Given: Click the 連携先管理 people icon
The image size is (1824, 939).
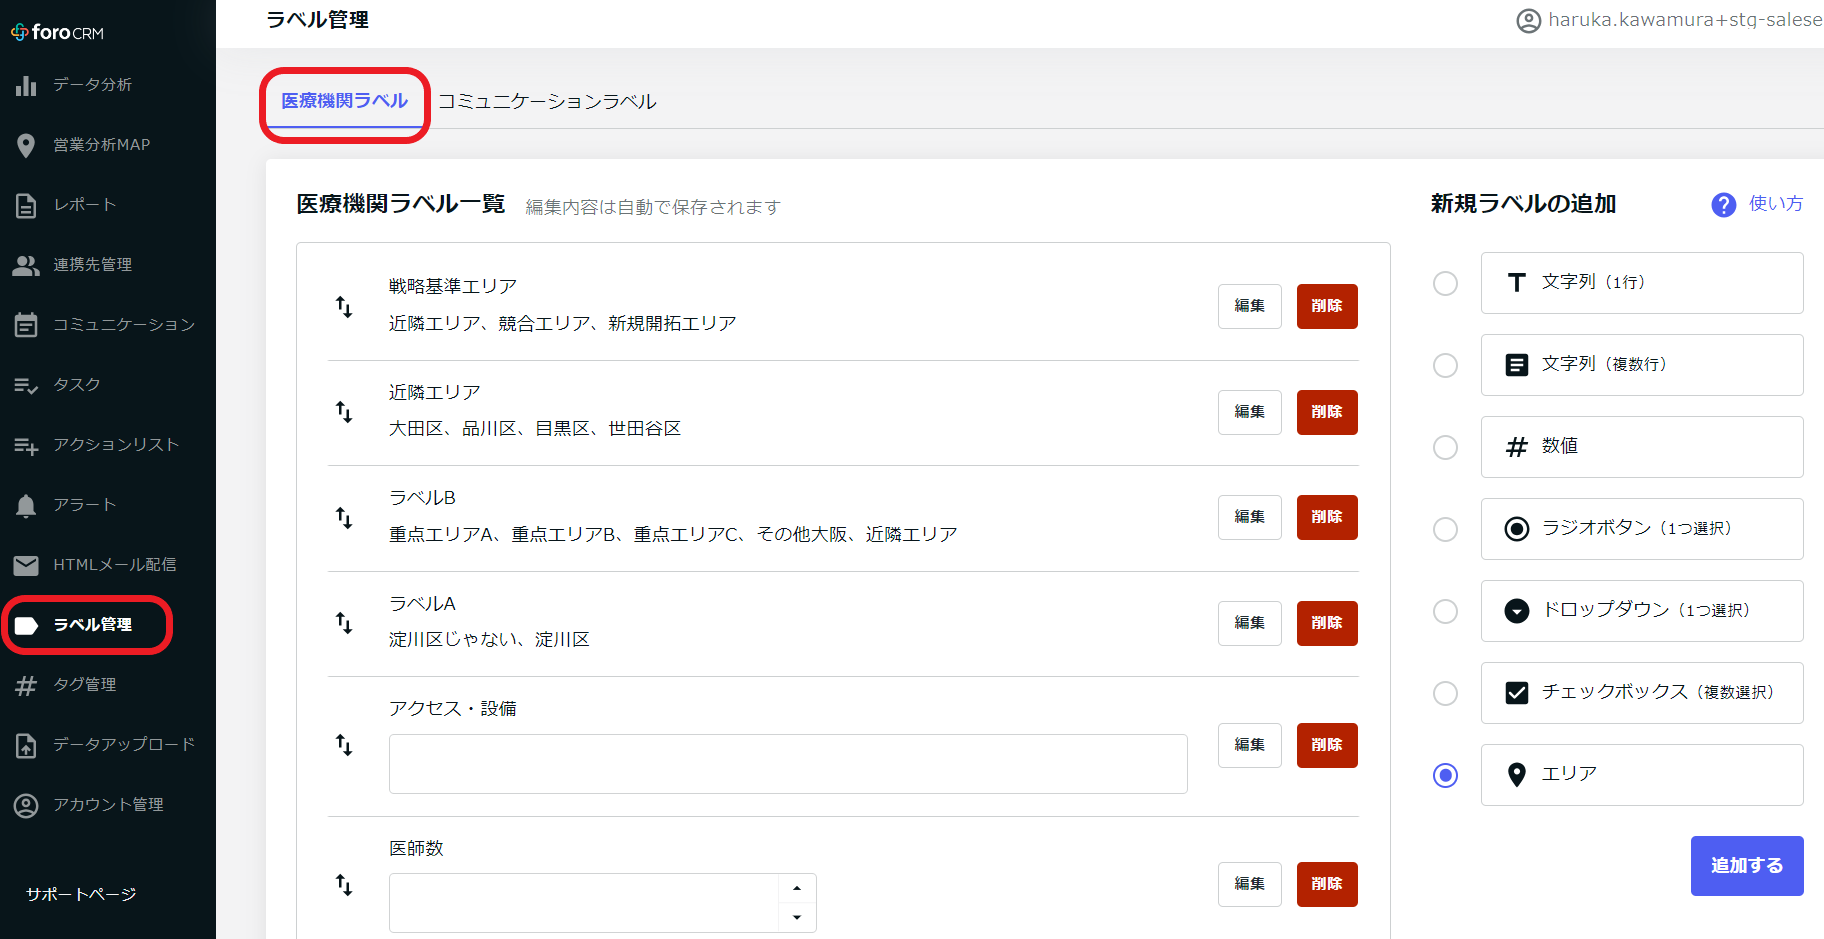Looking at the screenshot, I should (x=26, y=265).
